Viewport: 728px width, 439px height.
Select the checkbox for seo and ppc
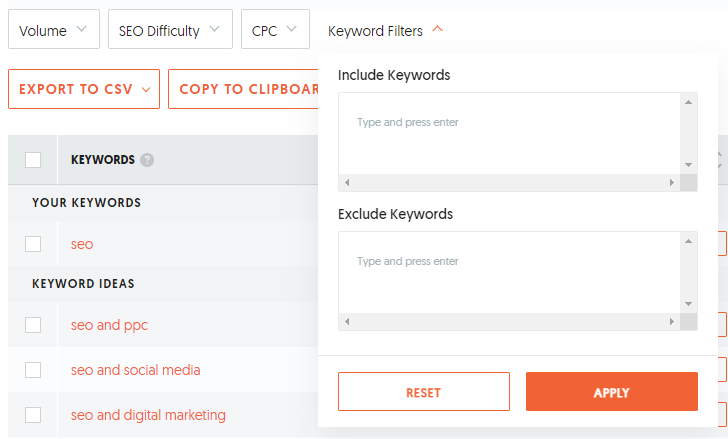(33, 325)
